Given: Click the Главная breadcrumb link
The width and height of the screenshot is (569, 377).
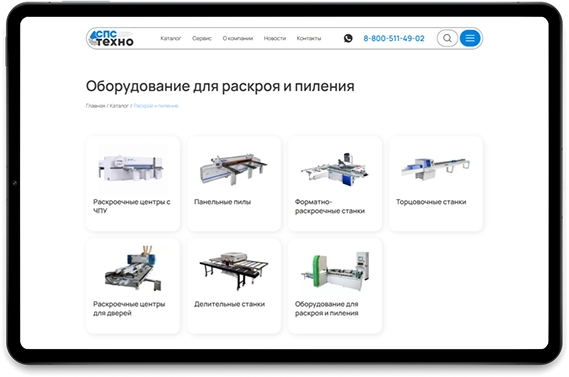Looking at the screenshot, I should 95,106.
